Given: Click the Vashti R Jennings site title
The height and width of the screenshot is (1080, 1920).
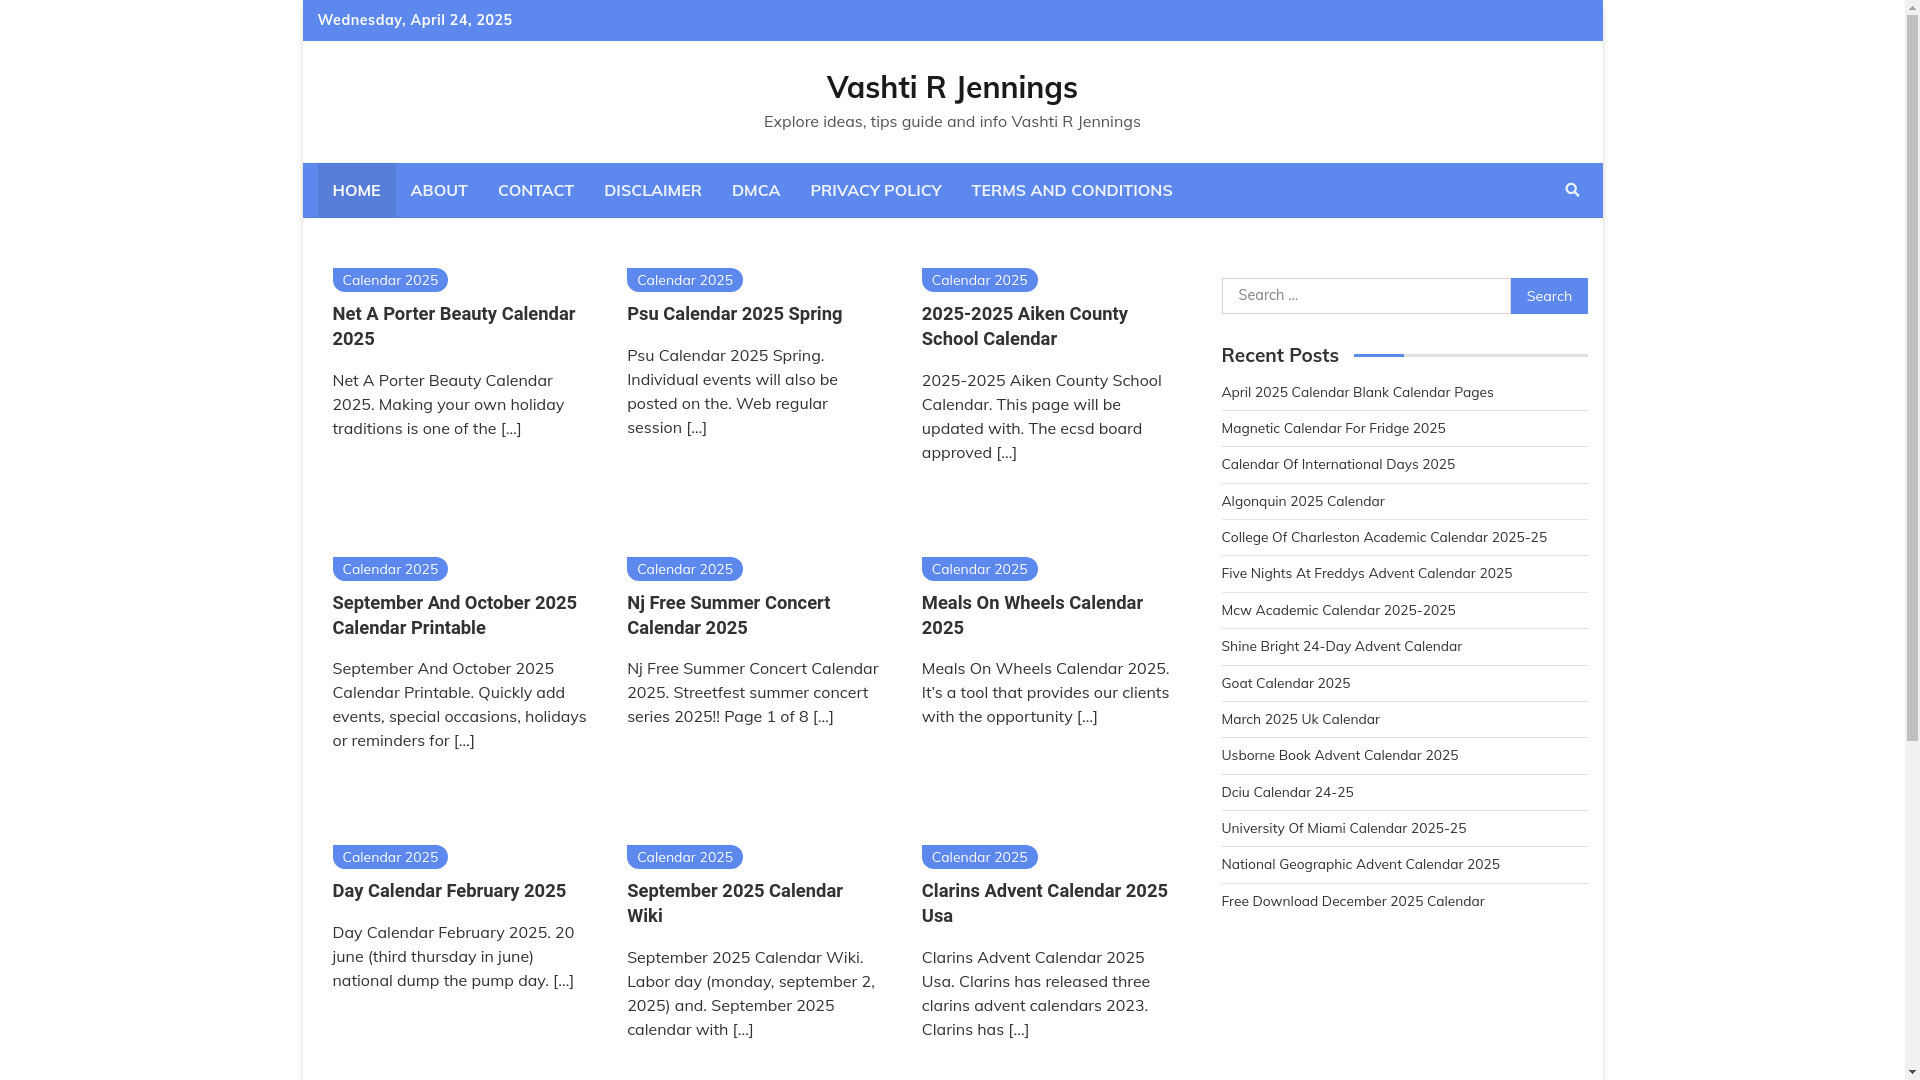Looking at the screenshot, I should (x=952, y=87).
